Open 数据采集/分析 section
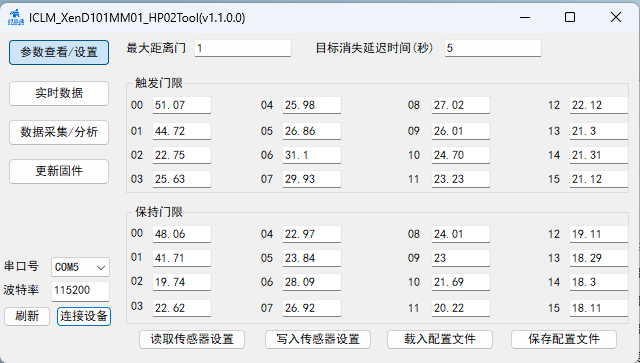This screenshot has width=640, height=363. point(59,132)
